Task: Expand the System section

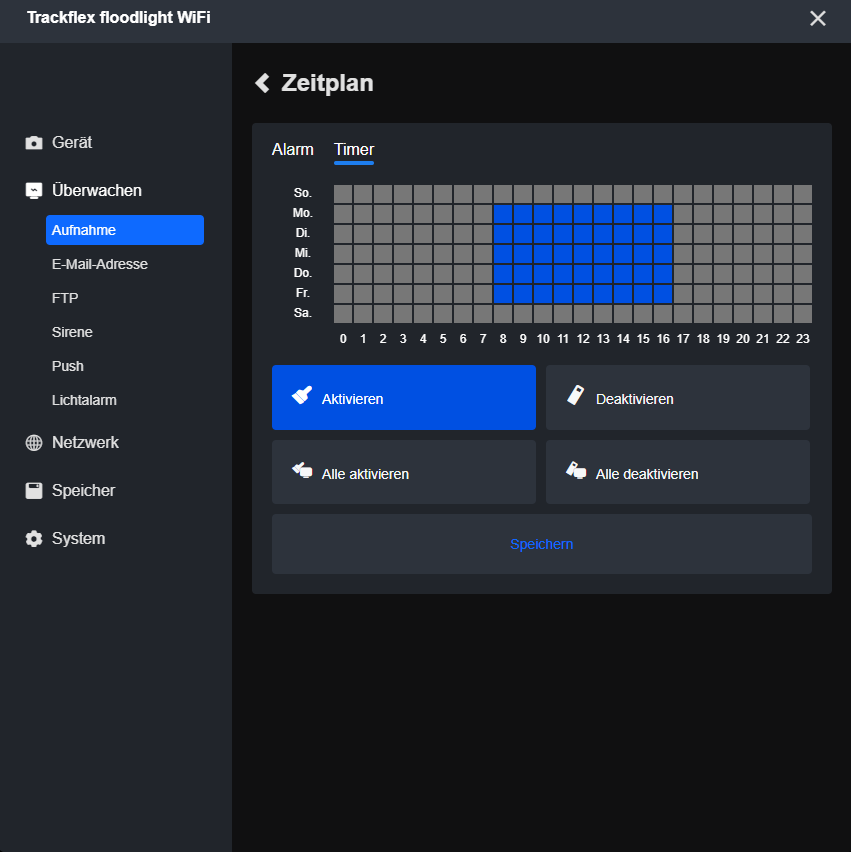Action: click(66, 538)
